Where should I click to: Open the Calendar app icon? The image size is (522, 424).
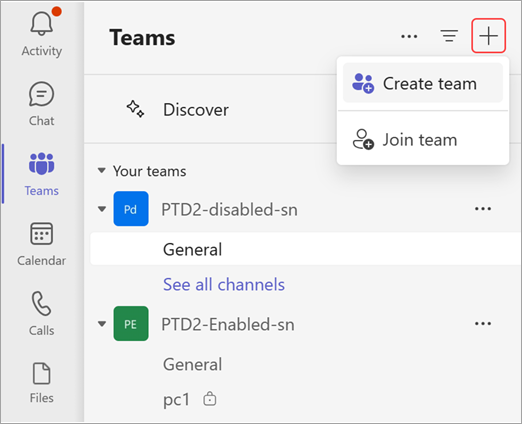tap(42, 244)
